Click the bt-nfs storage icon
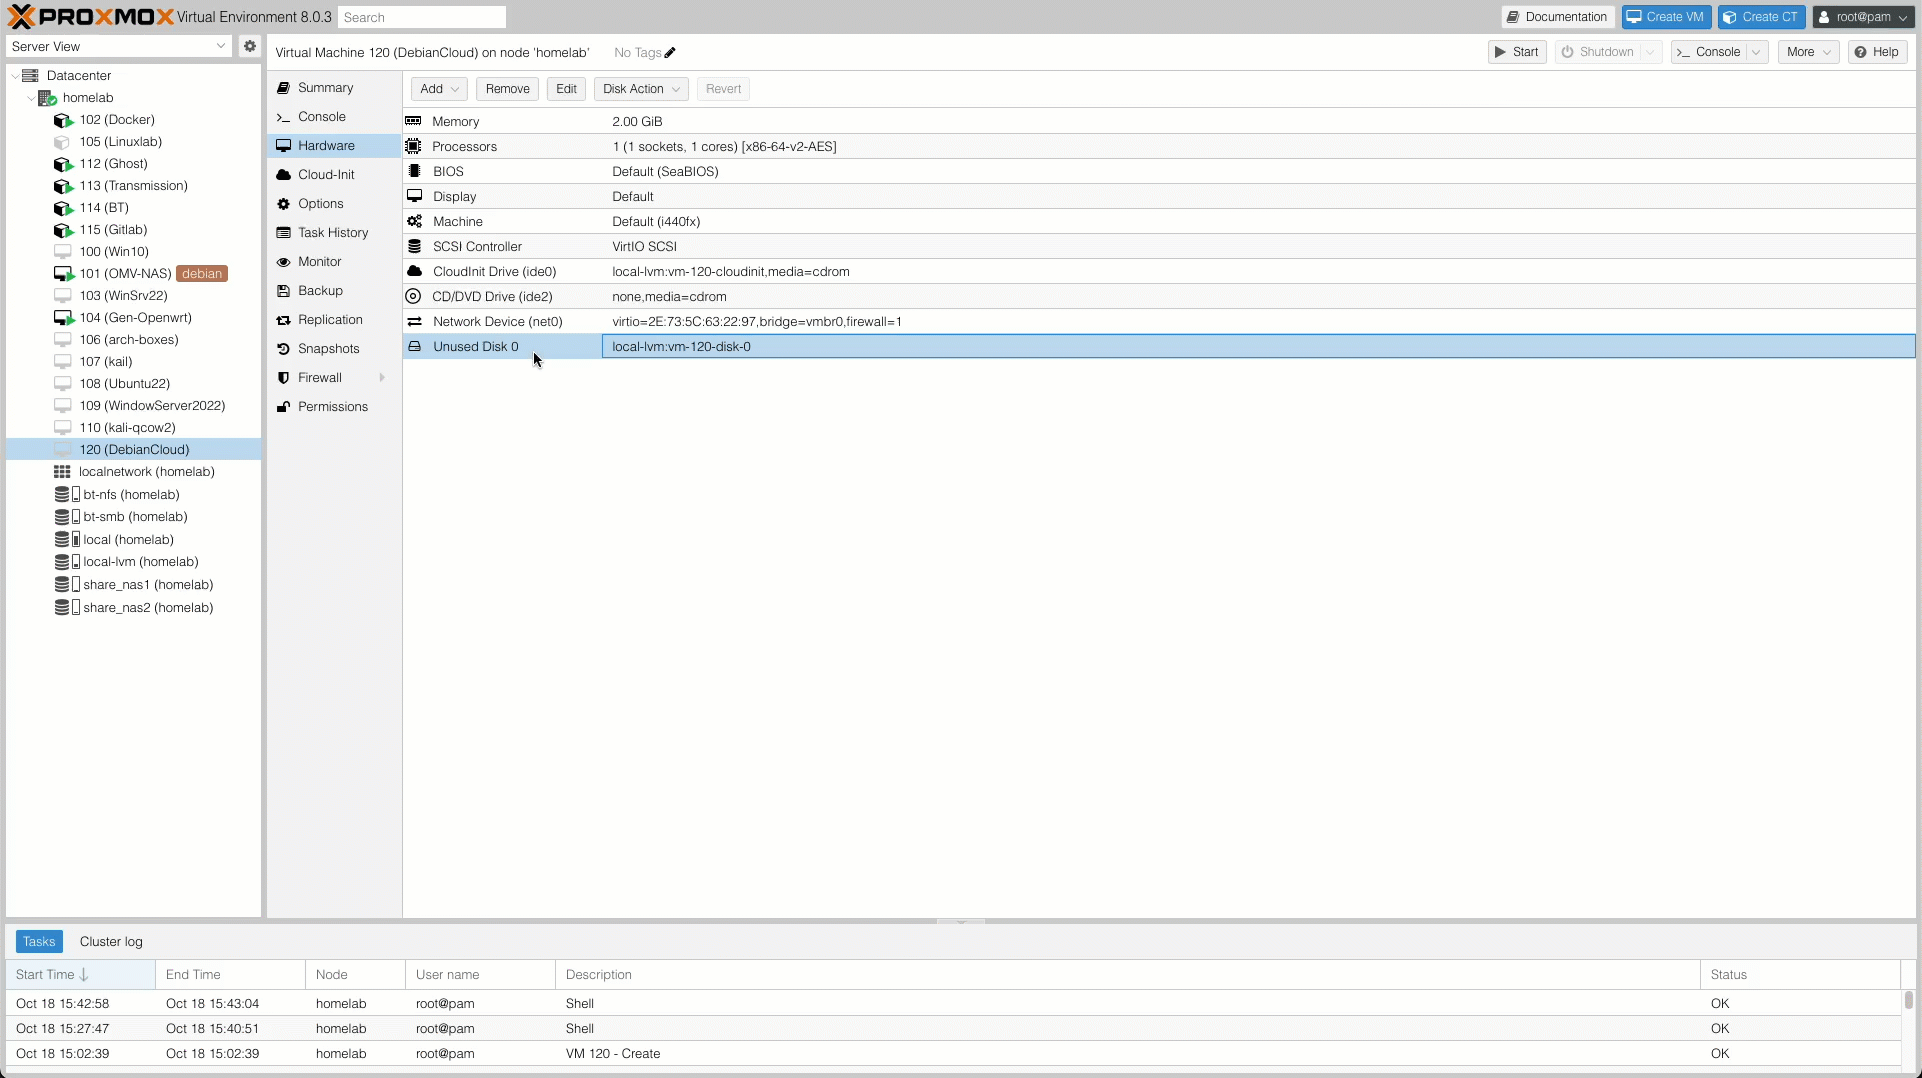The width and height of the screenshot is (1922, 1078). [x=67, y=494]
